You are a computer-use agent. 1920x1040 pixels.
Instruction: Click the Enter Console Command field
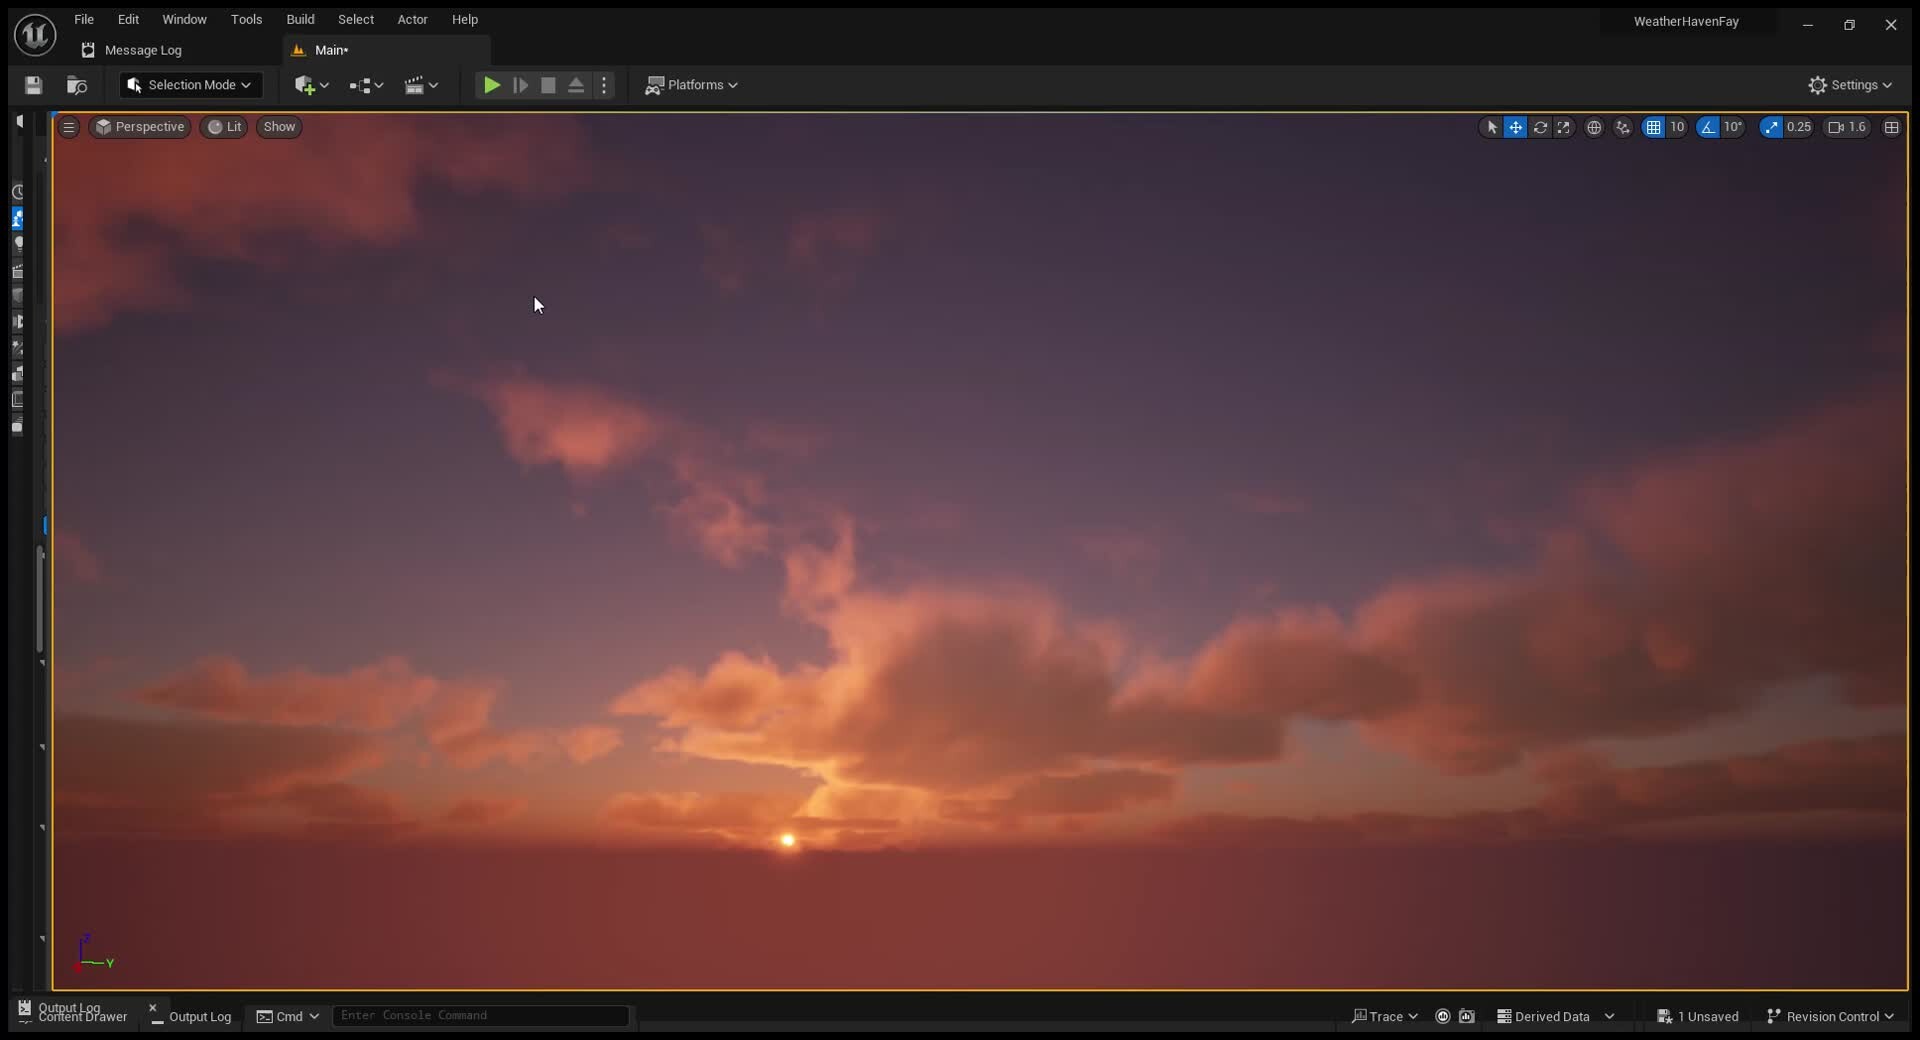[481, 1016]
